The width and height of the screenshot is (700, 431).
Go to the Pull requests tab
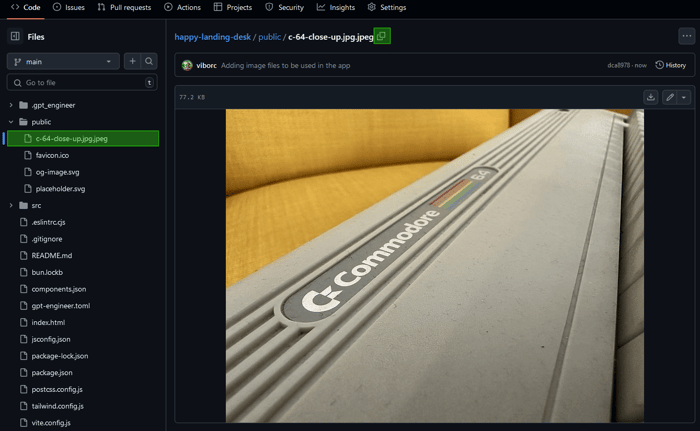[125, 8]
